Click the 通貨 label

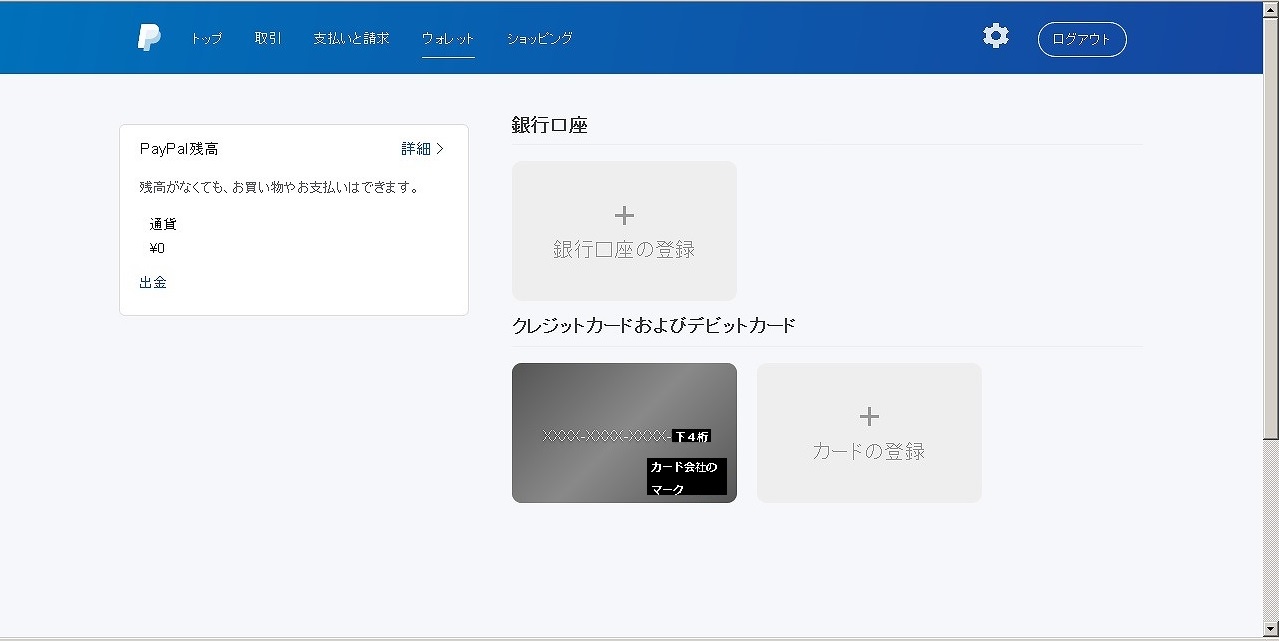click(163, 225)
